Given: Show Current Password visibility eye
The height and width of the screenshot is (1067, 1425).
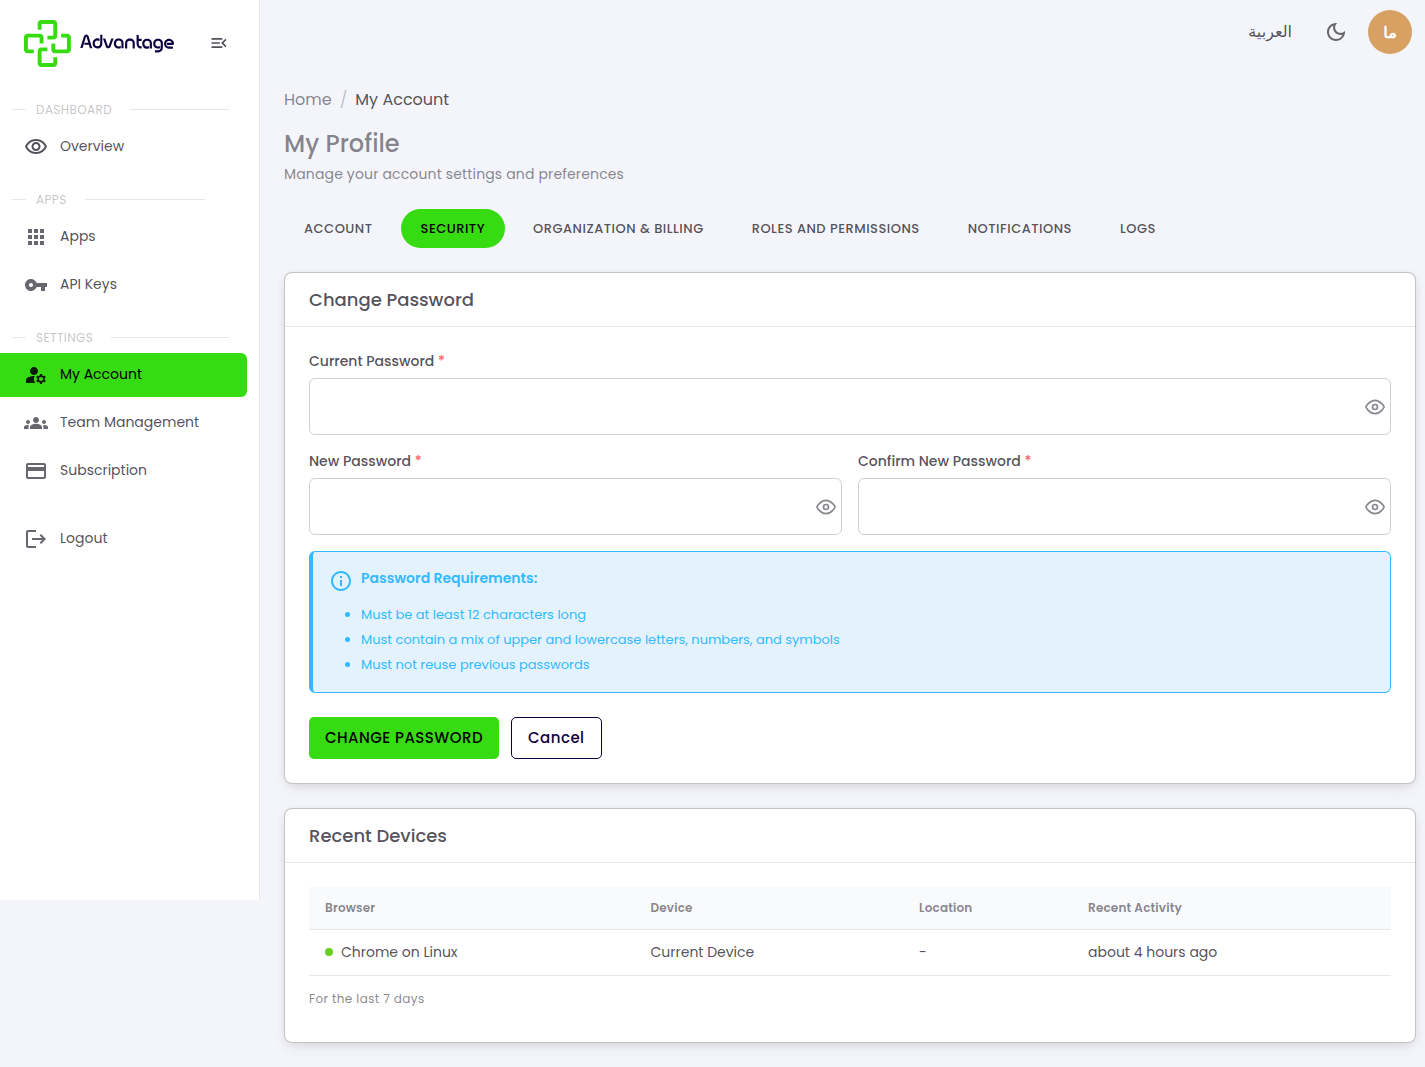Looking at the screenshot, I should (x=1375, y=407).
